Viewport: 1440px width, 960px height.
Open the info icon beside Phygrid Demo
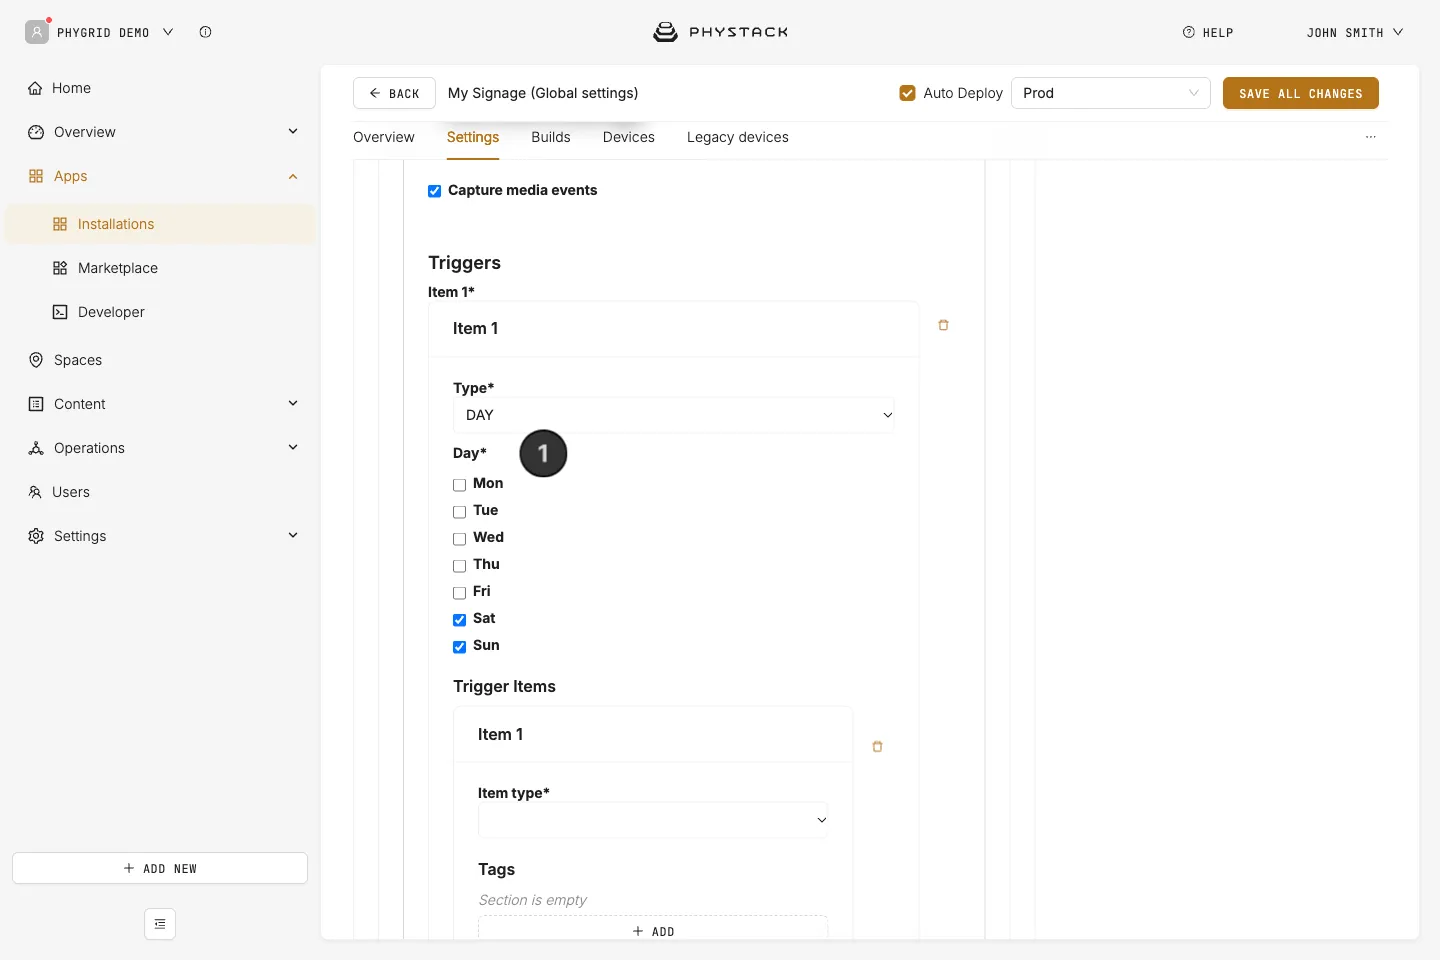coord(205,32)
